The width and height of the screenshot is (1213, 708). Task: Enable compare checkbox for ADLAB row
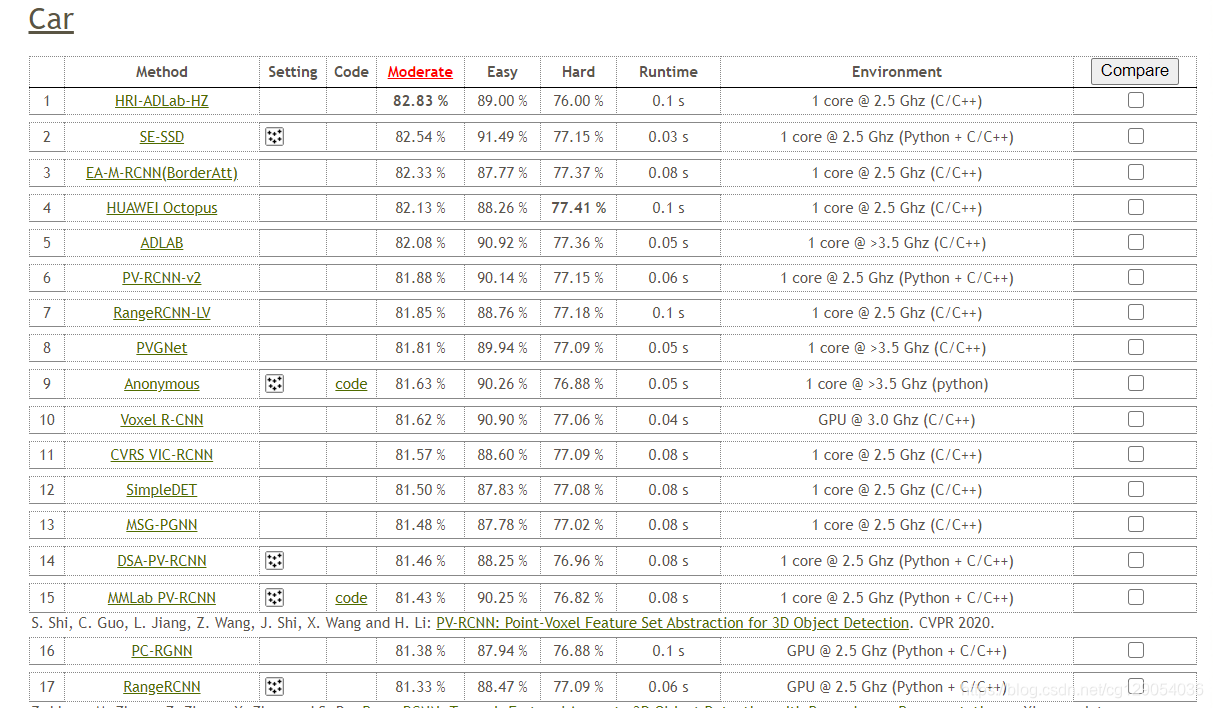pos(1136,242)
